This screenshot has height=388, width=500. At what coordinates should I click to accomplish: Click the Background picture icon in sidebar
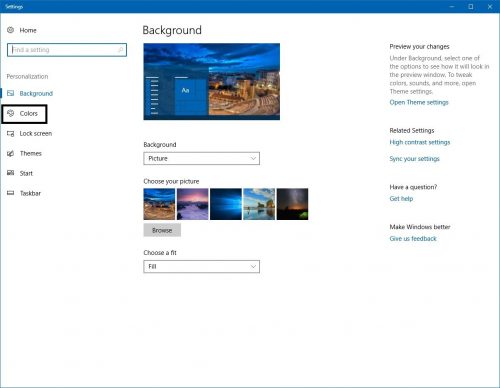click(11, 93)
